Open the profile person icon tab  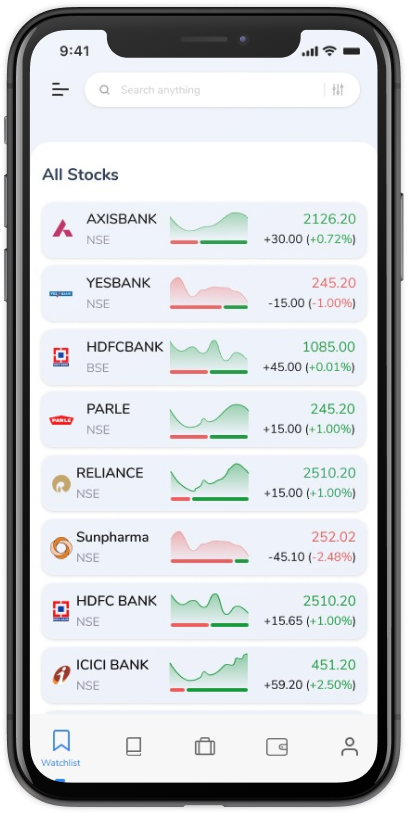tap(349, 747)
